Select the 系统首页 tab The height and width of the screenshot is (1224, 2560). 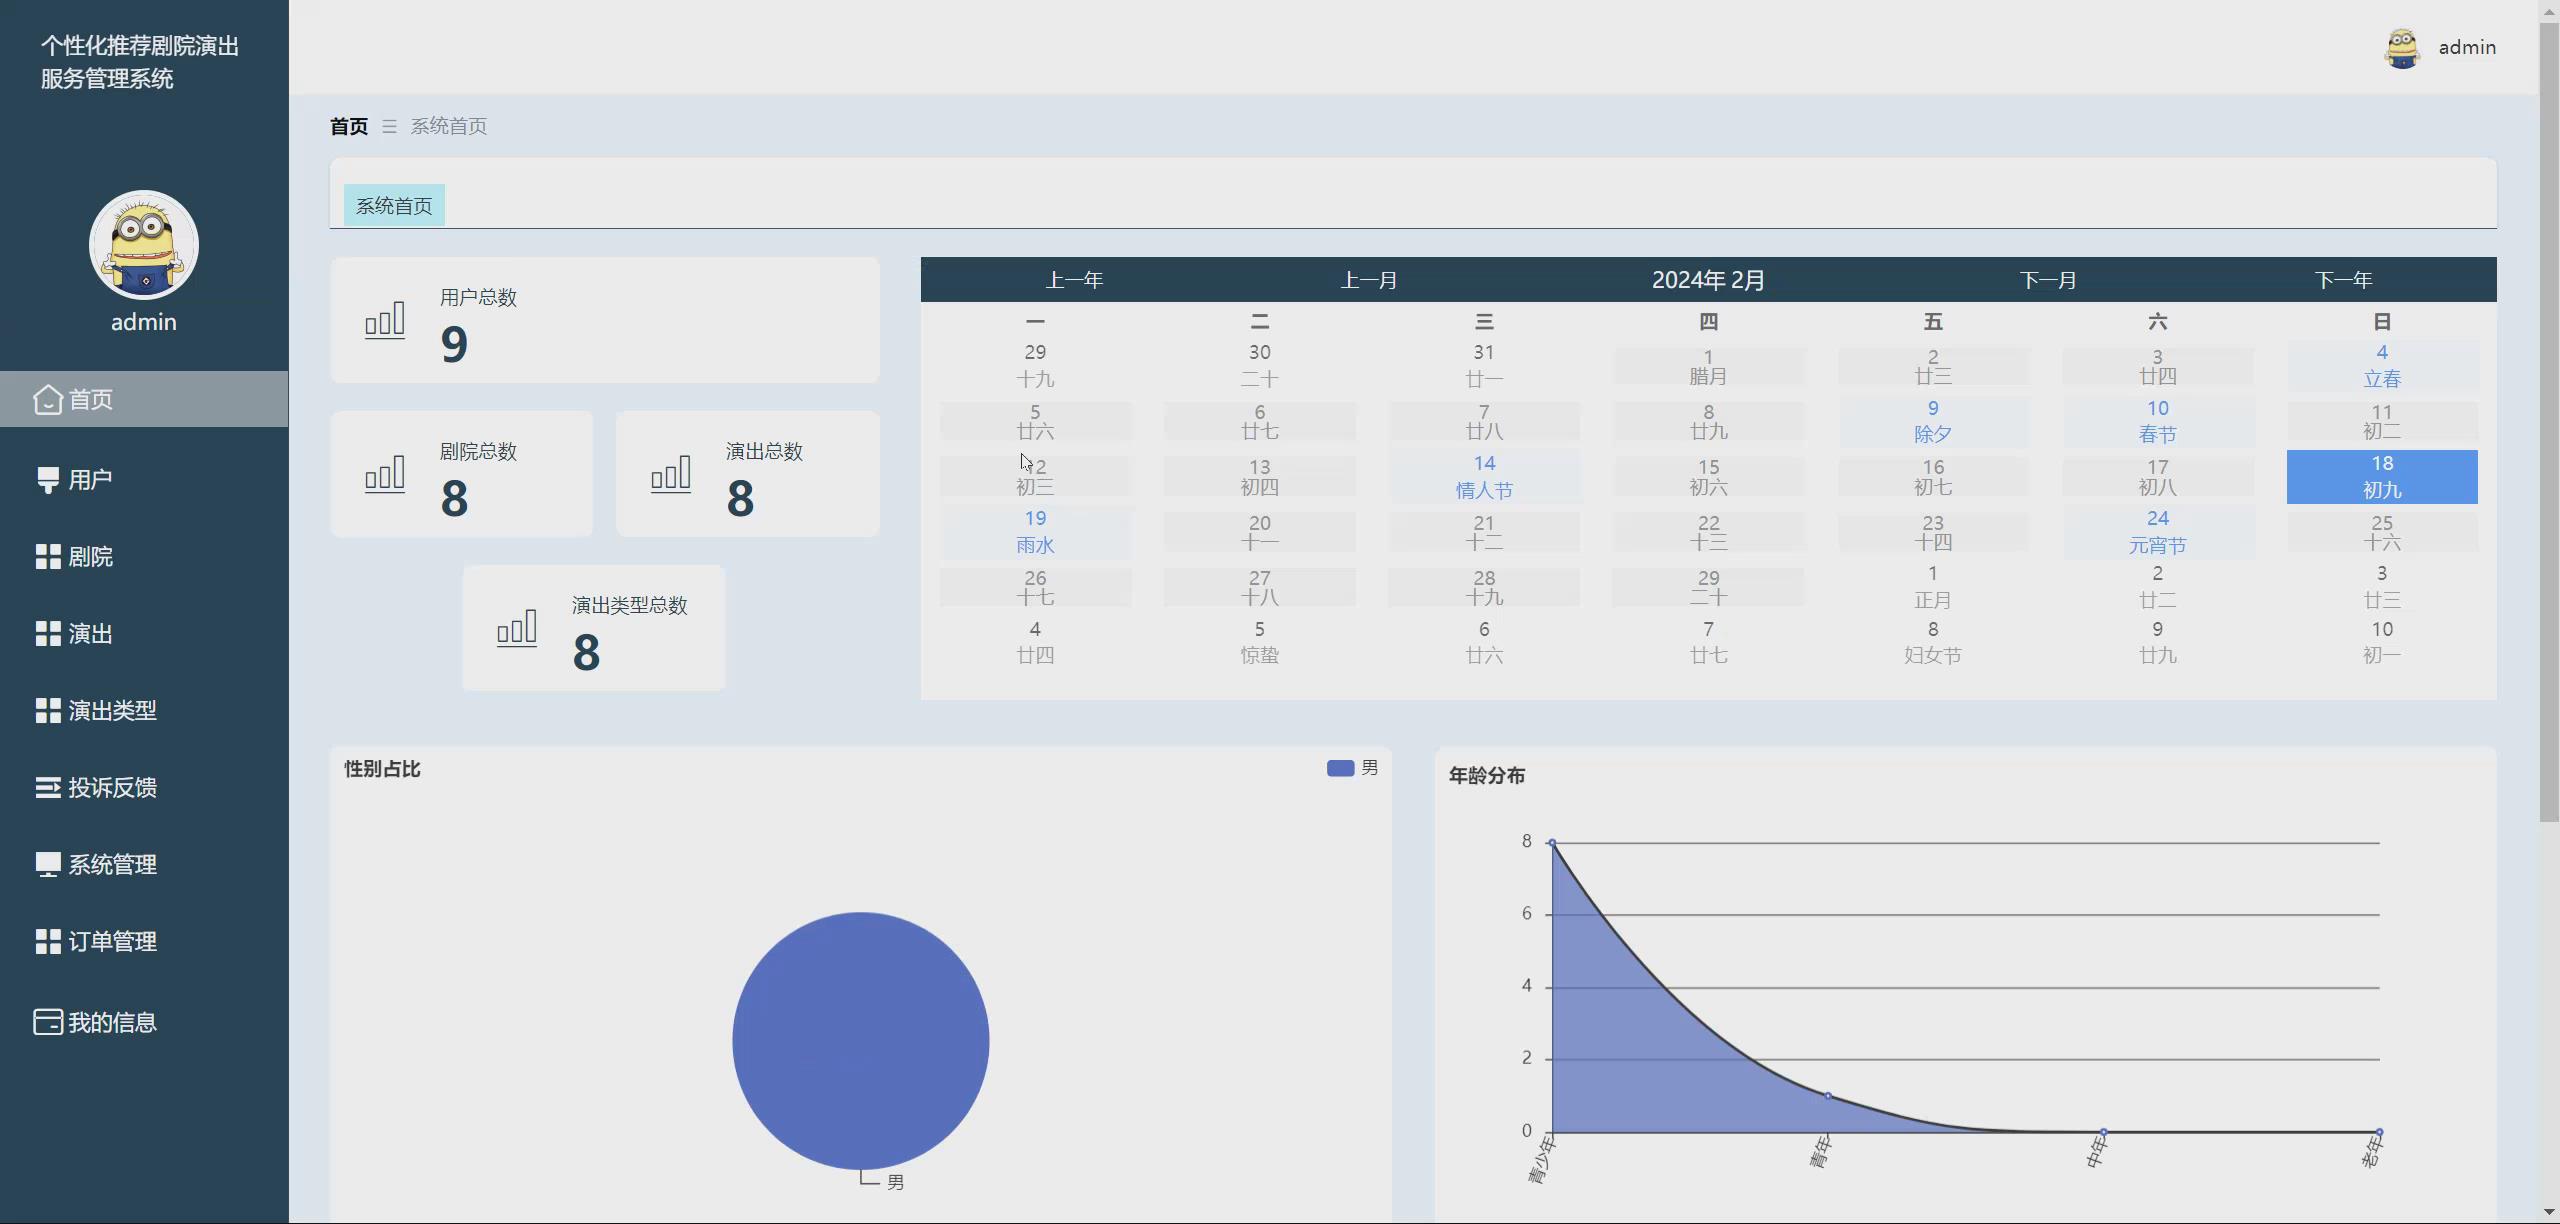coord(394,206)
